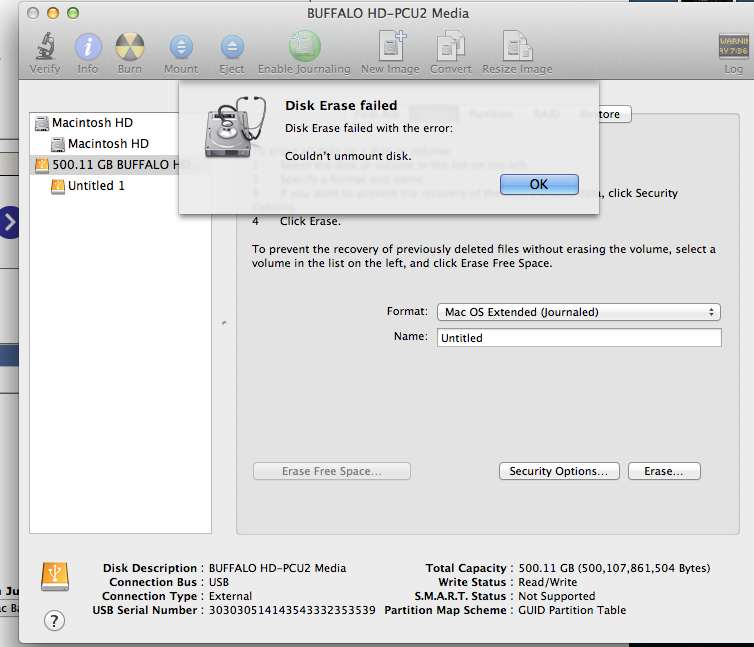Click the "Couldn't unmount disk." message
This screenshot has height=647, width=754.
click(348, 156)
